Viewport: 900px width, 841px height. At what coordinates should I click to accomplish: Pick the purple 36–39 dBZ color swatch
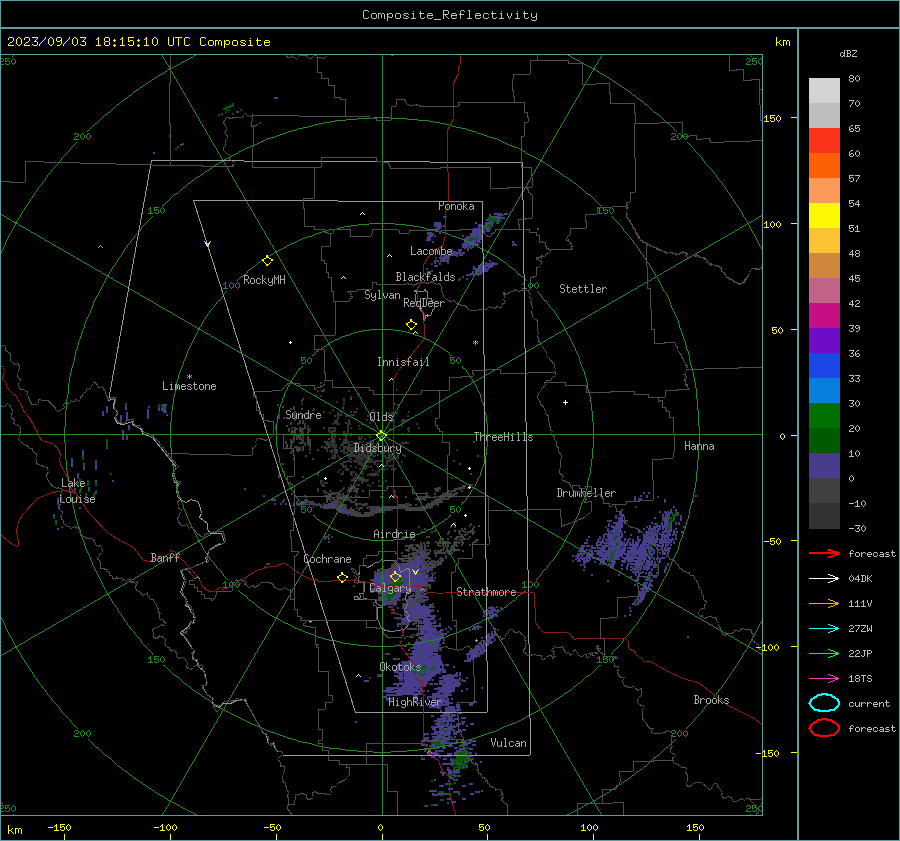[x=824, y=340]
